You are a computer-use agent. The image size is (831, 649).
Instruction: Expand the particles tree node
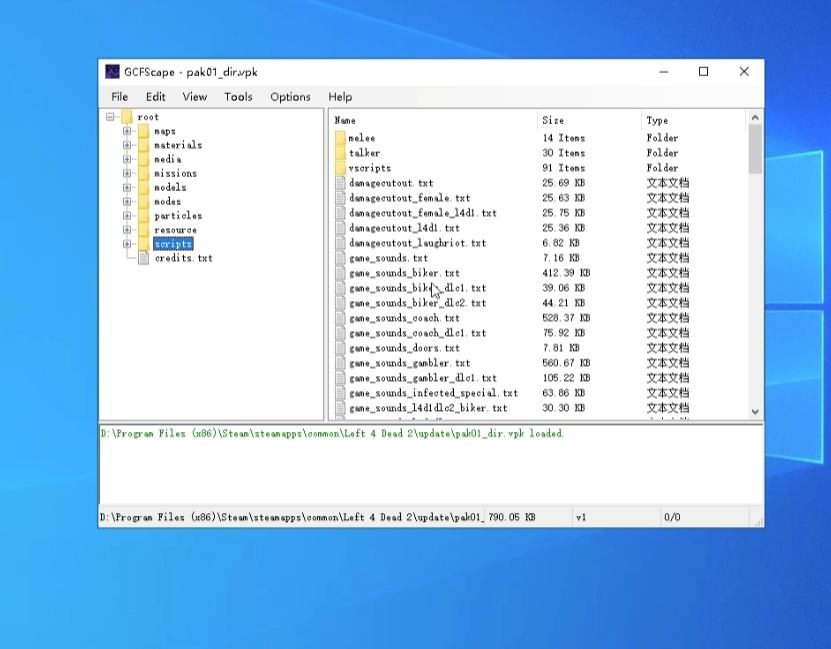127,216
